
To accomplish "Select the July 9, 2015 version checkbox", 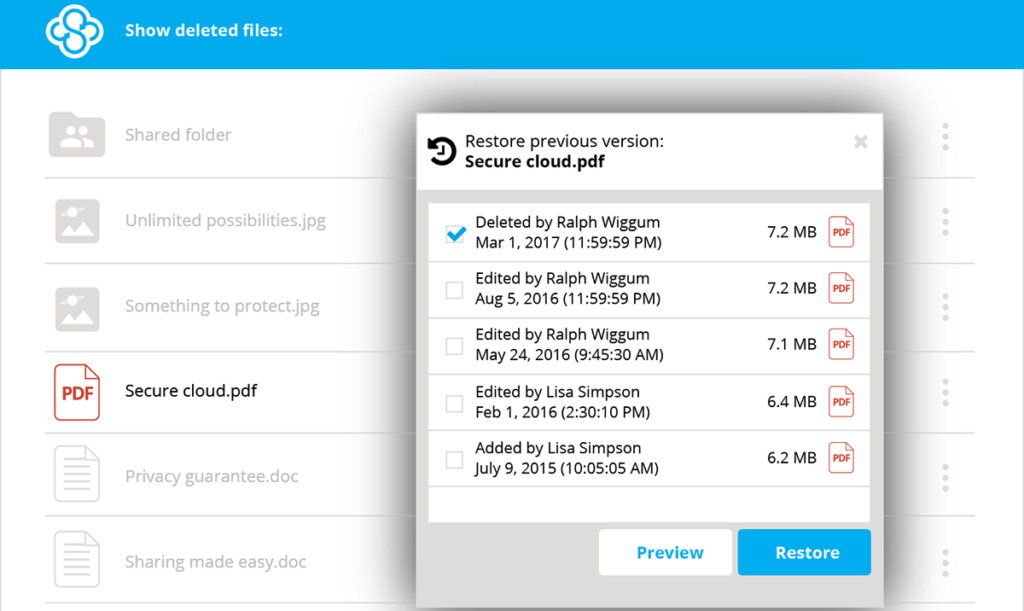I will pyautogui.click(x=455, y=459).
